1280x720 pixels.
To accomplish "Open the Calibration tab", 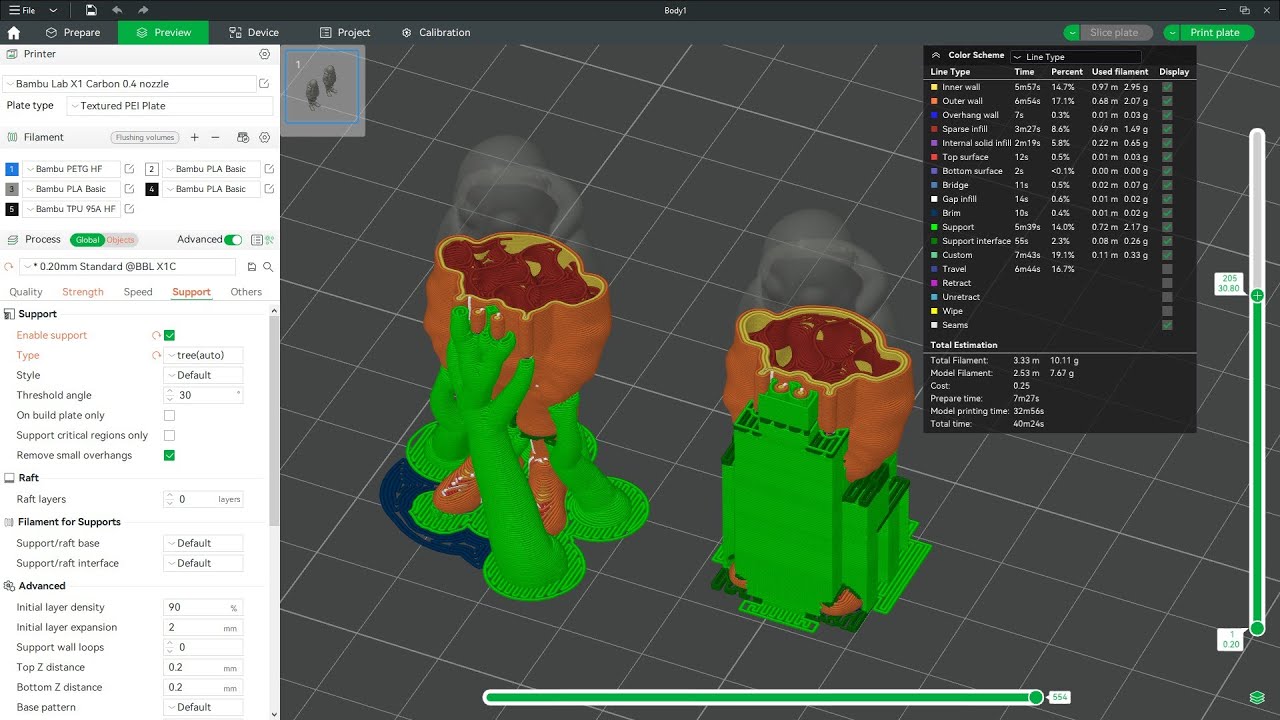I will pos(435,33).
